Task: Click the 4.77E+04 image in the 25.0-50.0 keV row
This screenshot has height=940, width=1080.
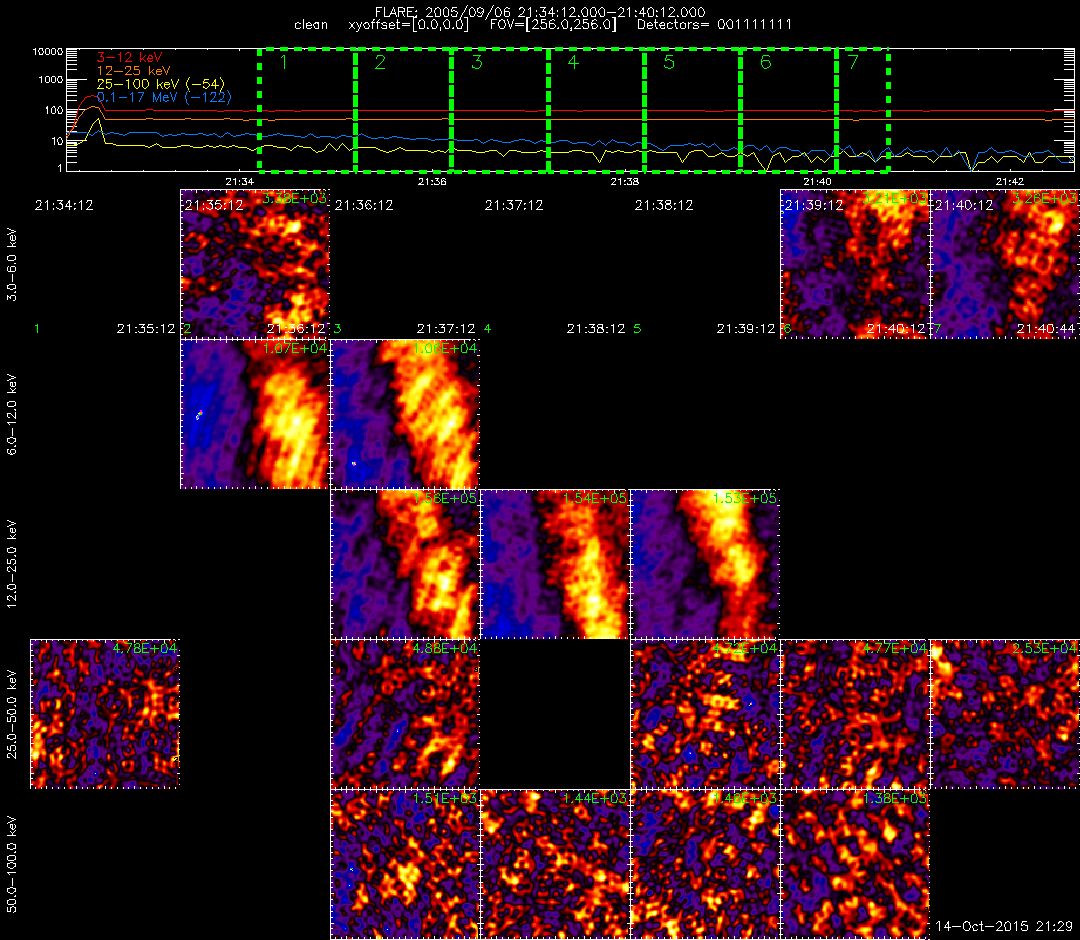Action: (855, 714)
